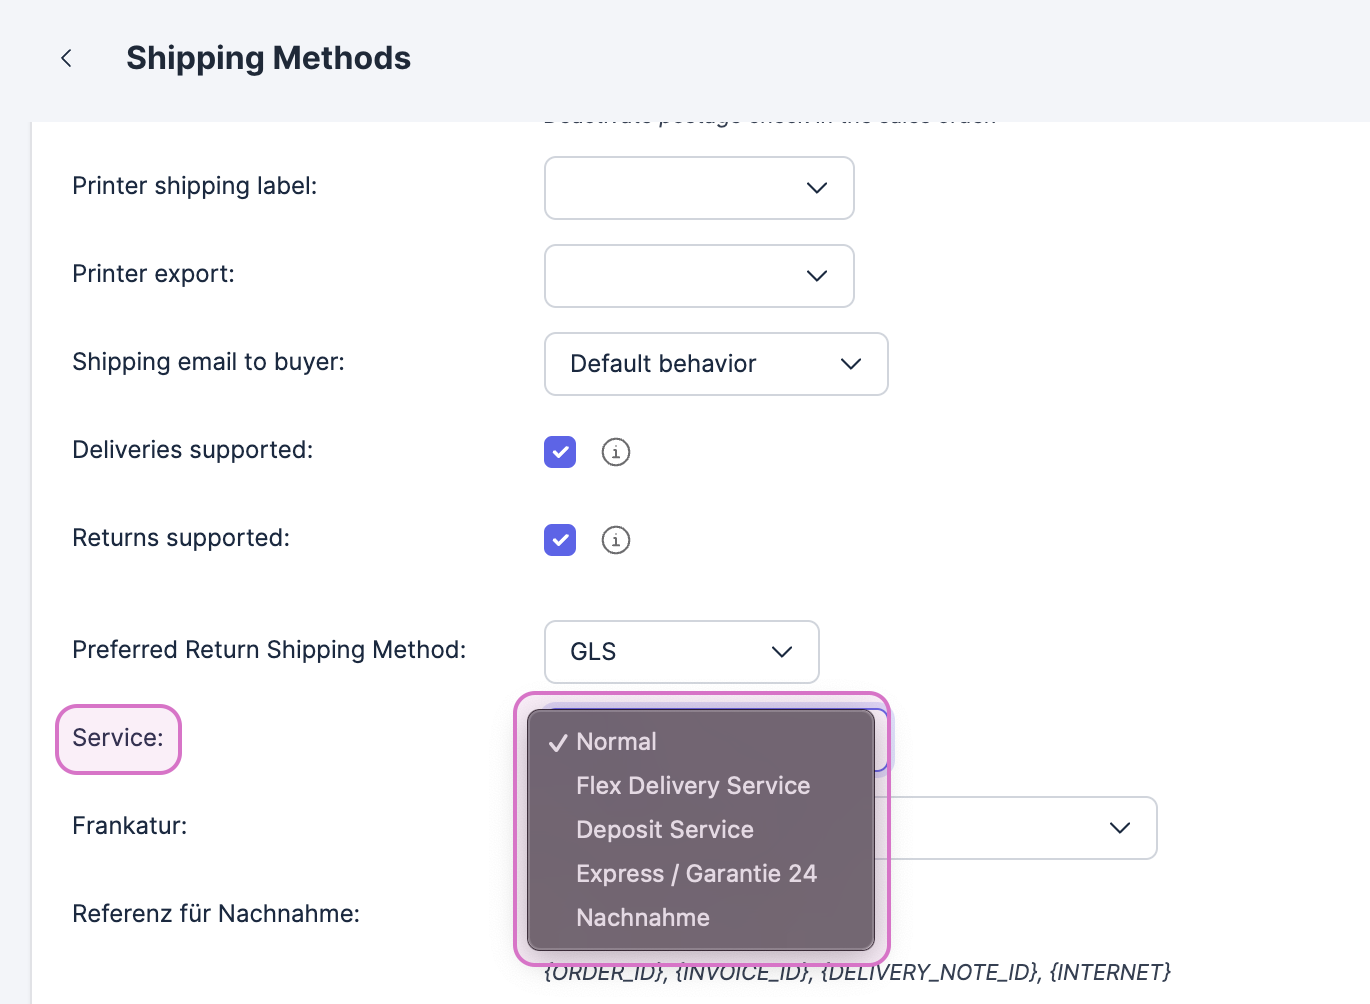Open the Shipping email to buyer dropdown
Screen dimensions: 1370x1004
coord(716,364)
